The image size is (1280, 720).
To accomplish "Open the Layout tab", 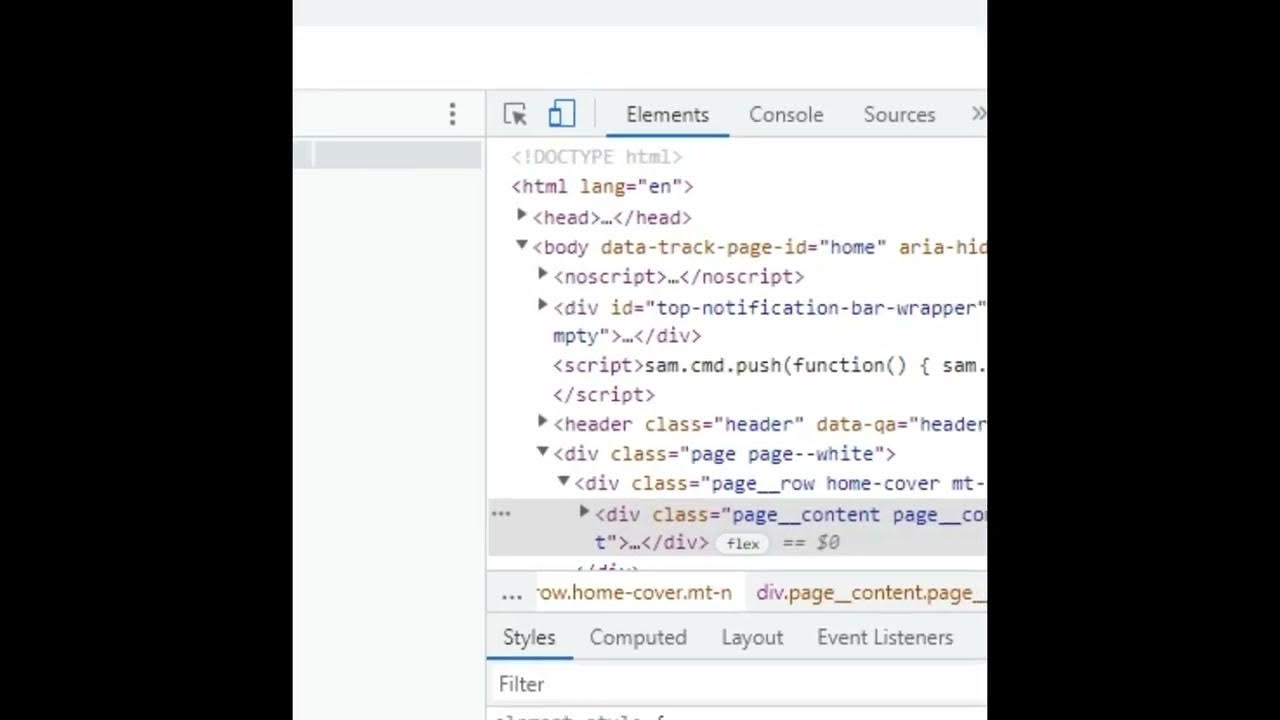I will click(752, 637).
